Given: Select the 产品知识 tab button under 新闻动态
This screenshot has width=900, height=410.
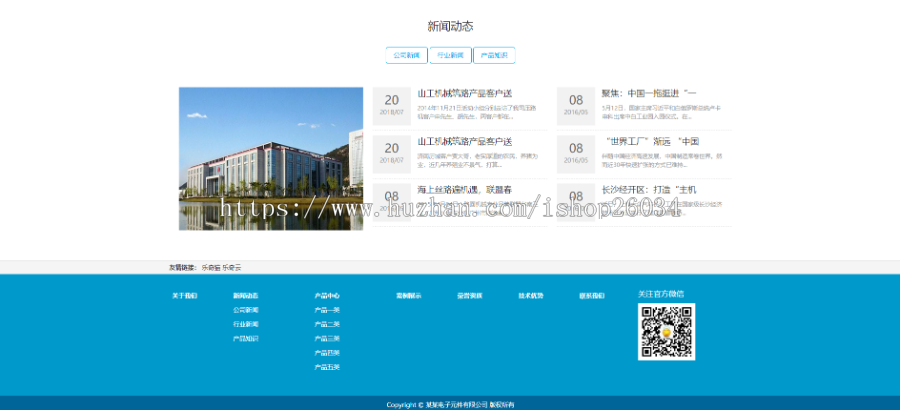Looking at the screenshot, I should [494, 55].
